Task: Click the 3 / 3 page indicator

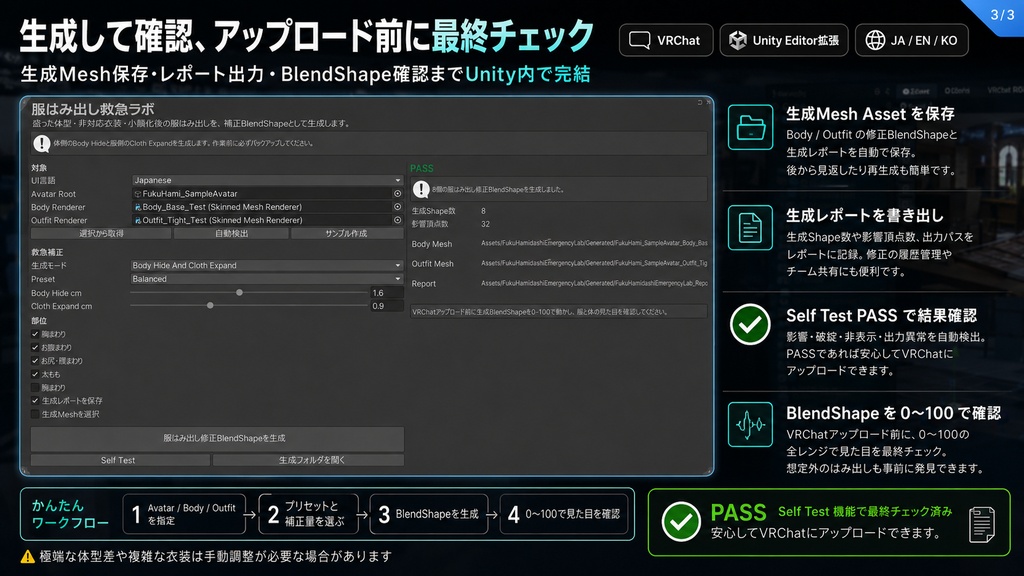Action: tap(1002, 14)
